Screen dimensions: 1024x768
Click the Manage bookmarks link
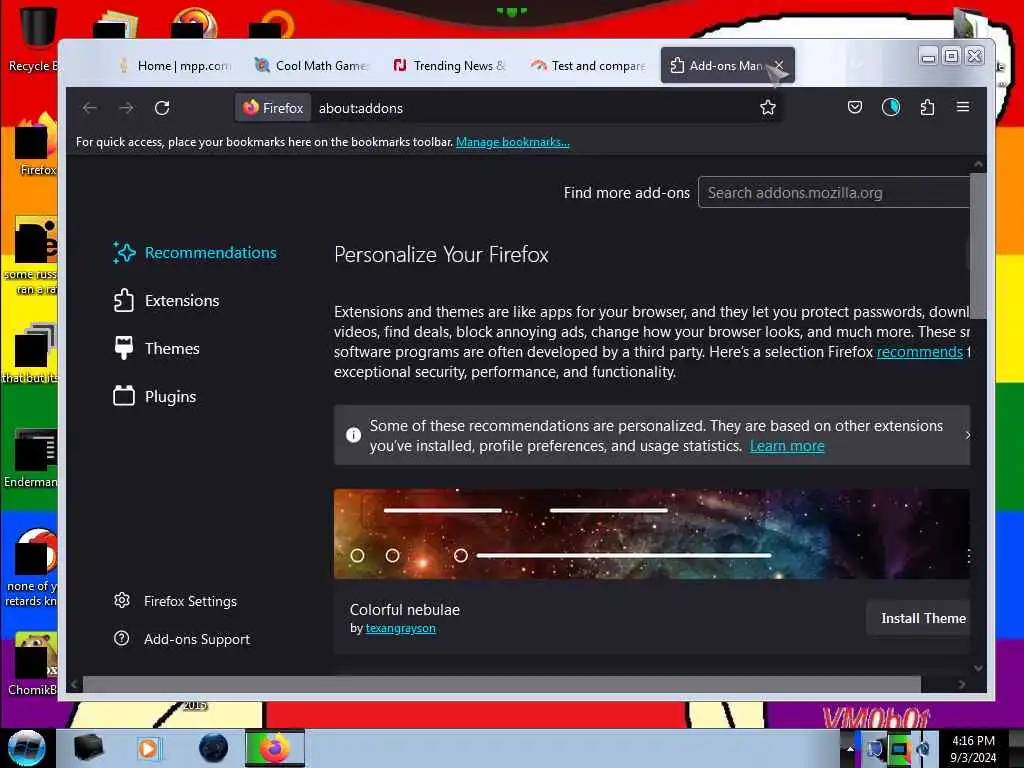[x=513, y=142]
